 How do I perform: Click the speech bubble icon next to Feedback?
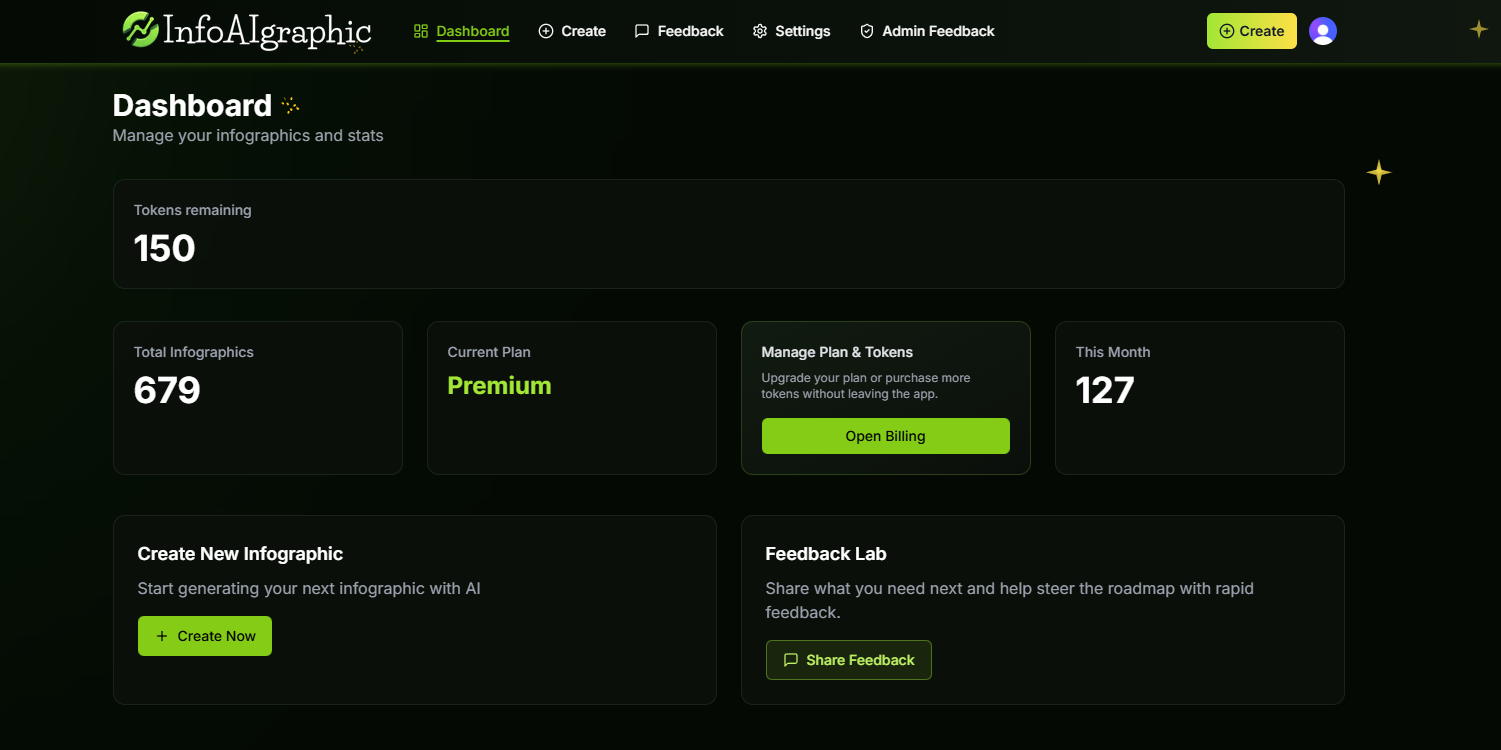641,31
